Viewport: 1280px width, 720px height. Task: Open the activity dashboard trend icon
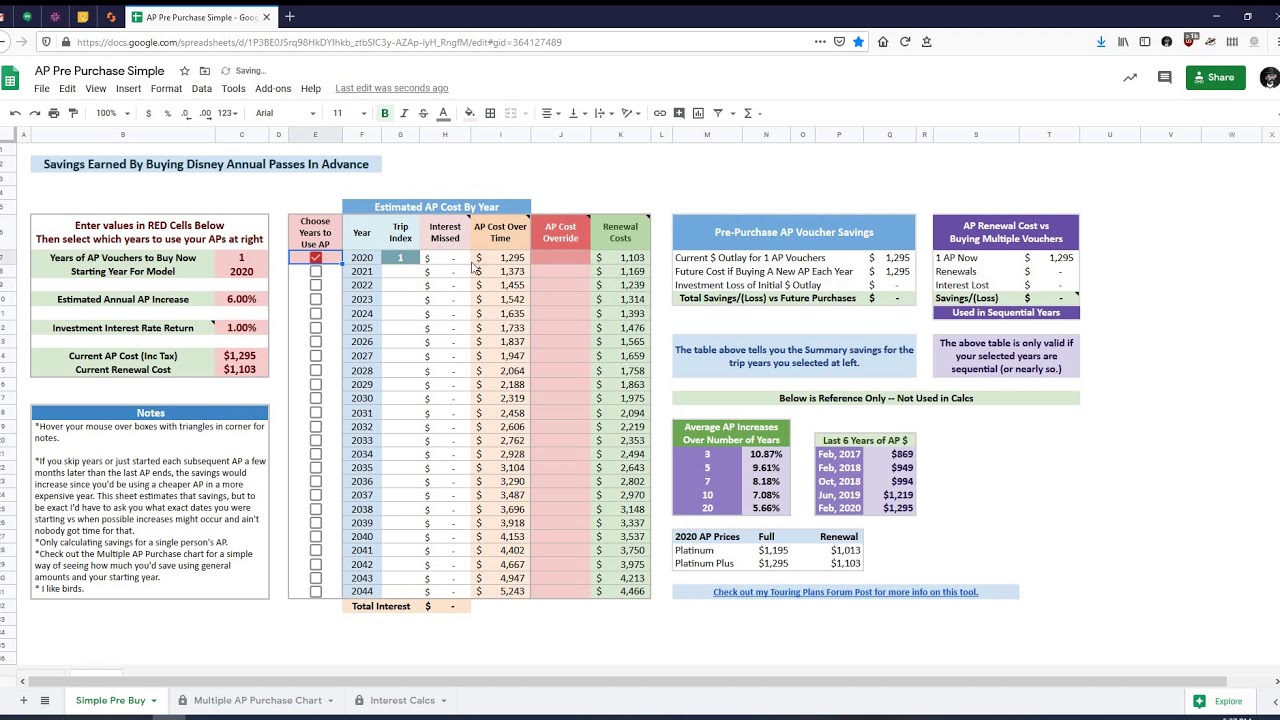pos(1130,77)
